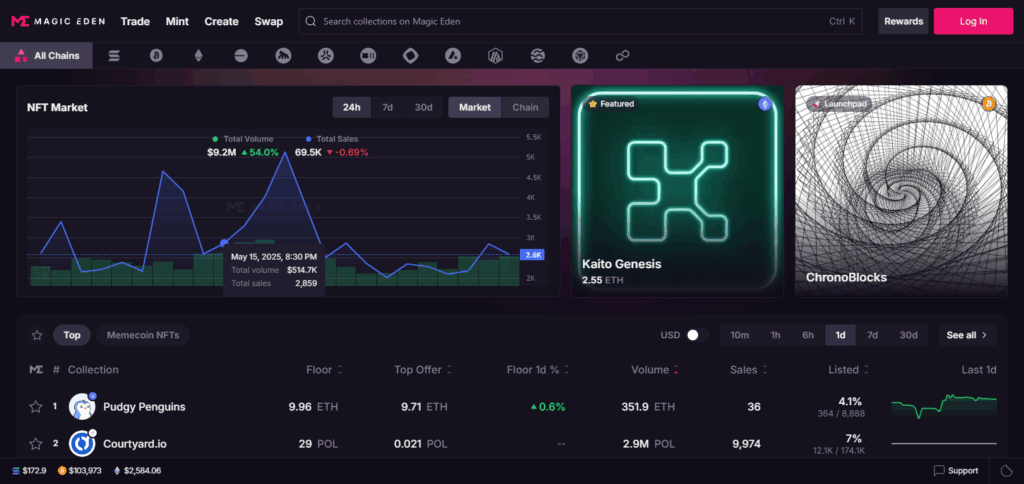The height and width of the screenshot is (484, 1024).
Task: Click the dark mode moon icon
Action: (1006, 471)
